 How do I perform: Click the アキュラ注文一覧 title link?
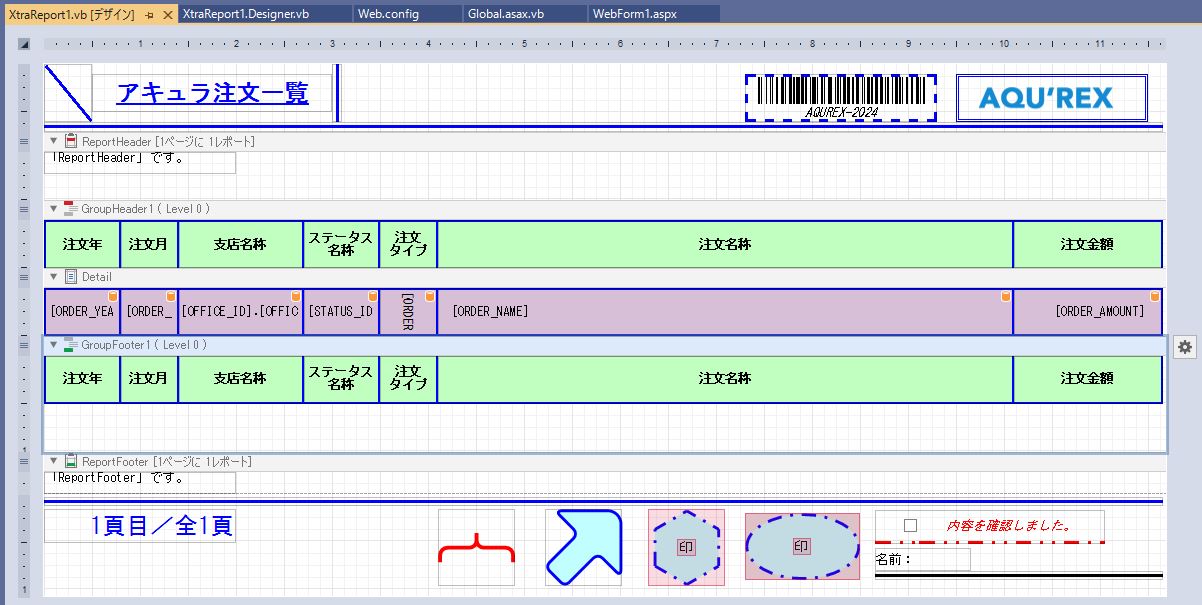[212, 93]
